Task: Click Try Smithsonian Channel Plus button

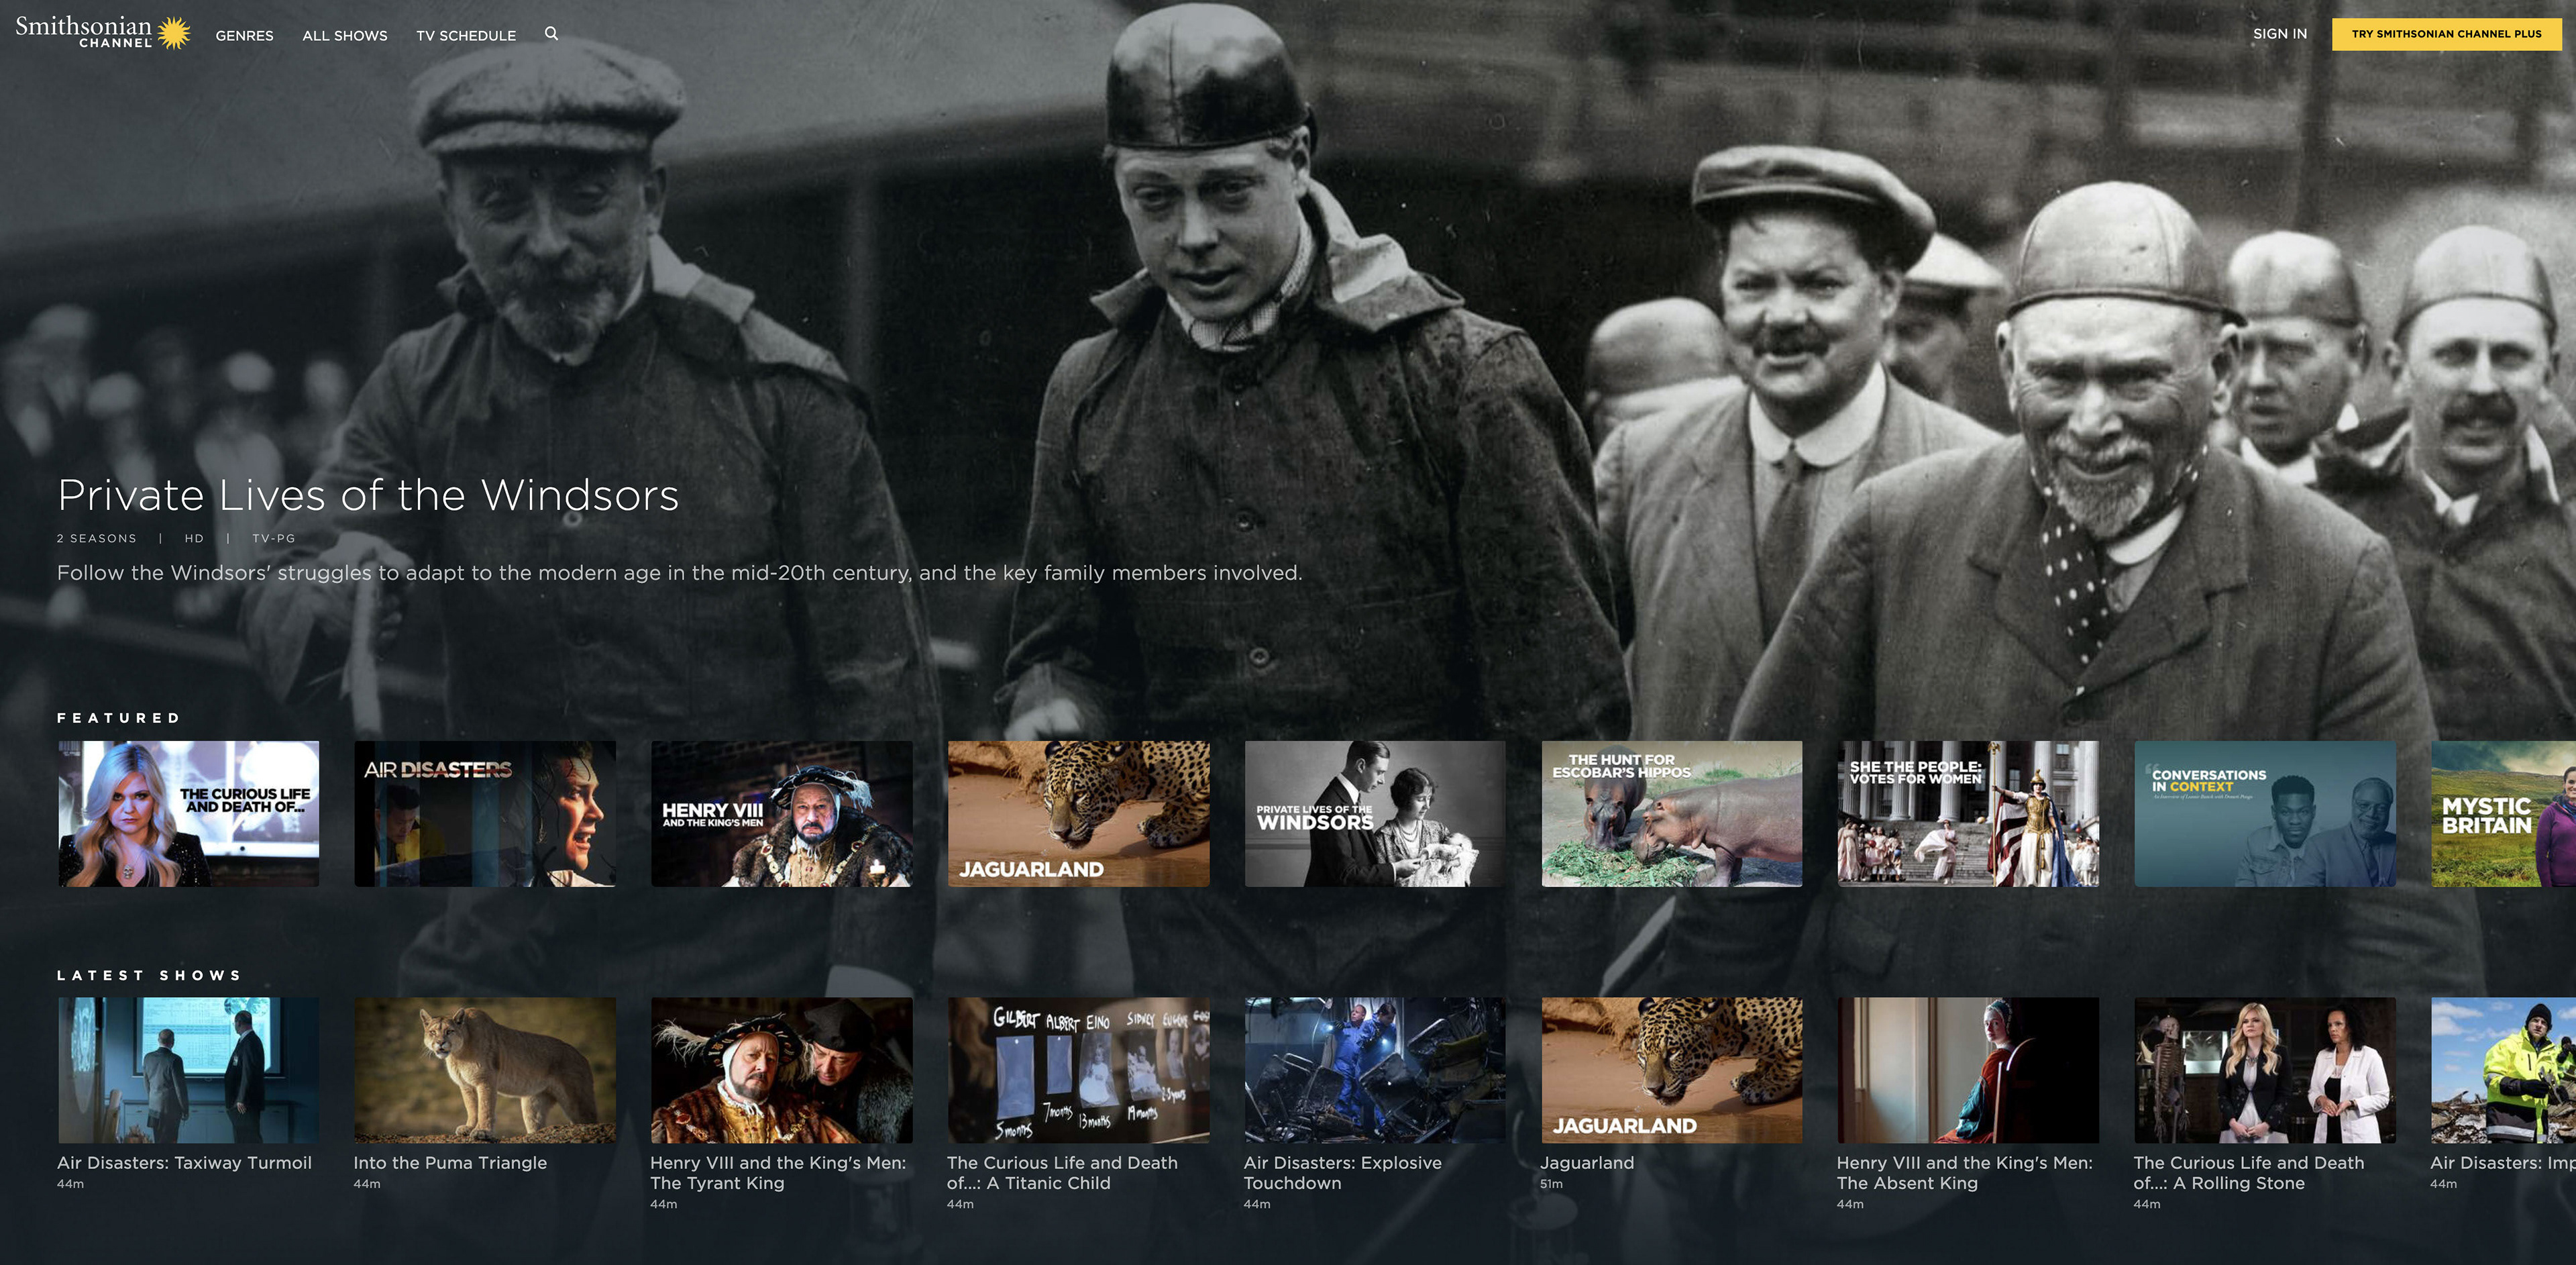Action: tap(2446, 34)
